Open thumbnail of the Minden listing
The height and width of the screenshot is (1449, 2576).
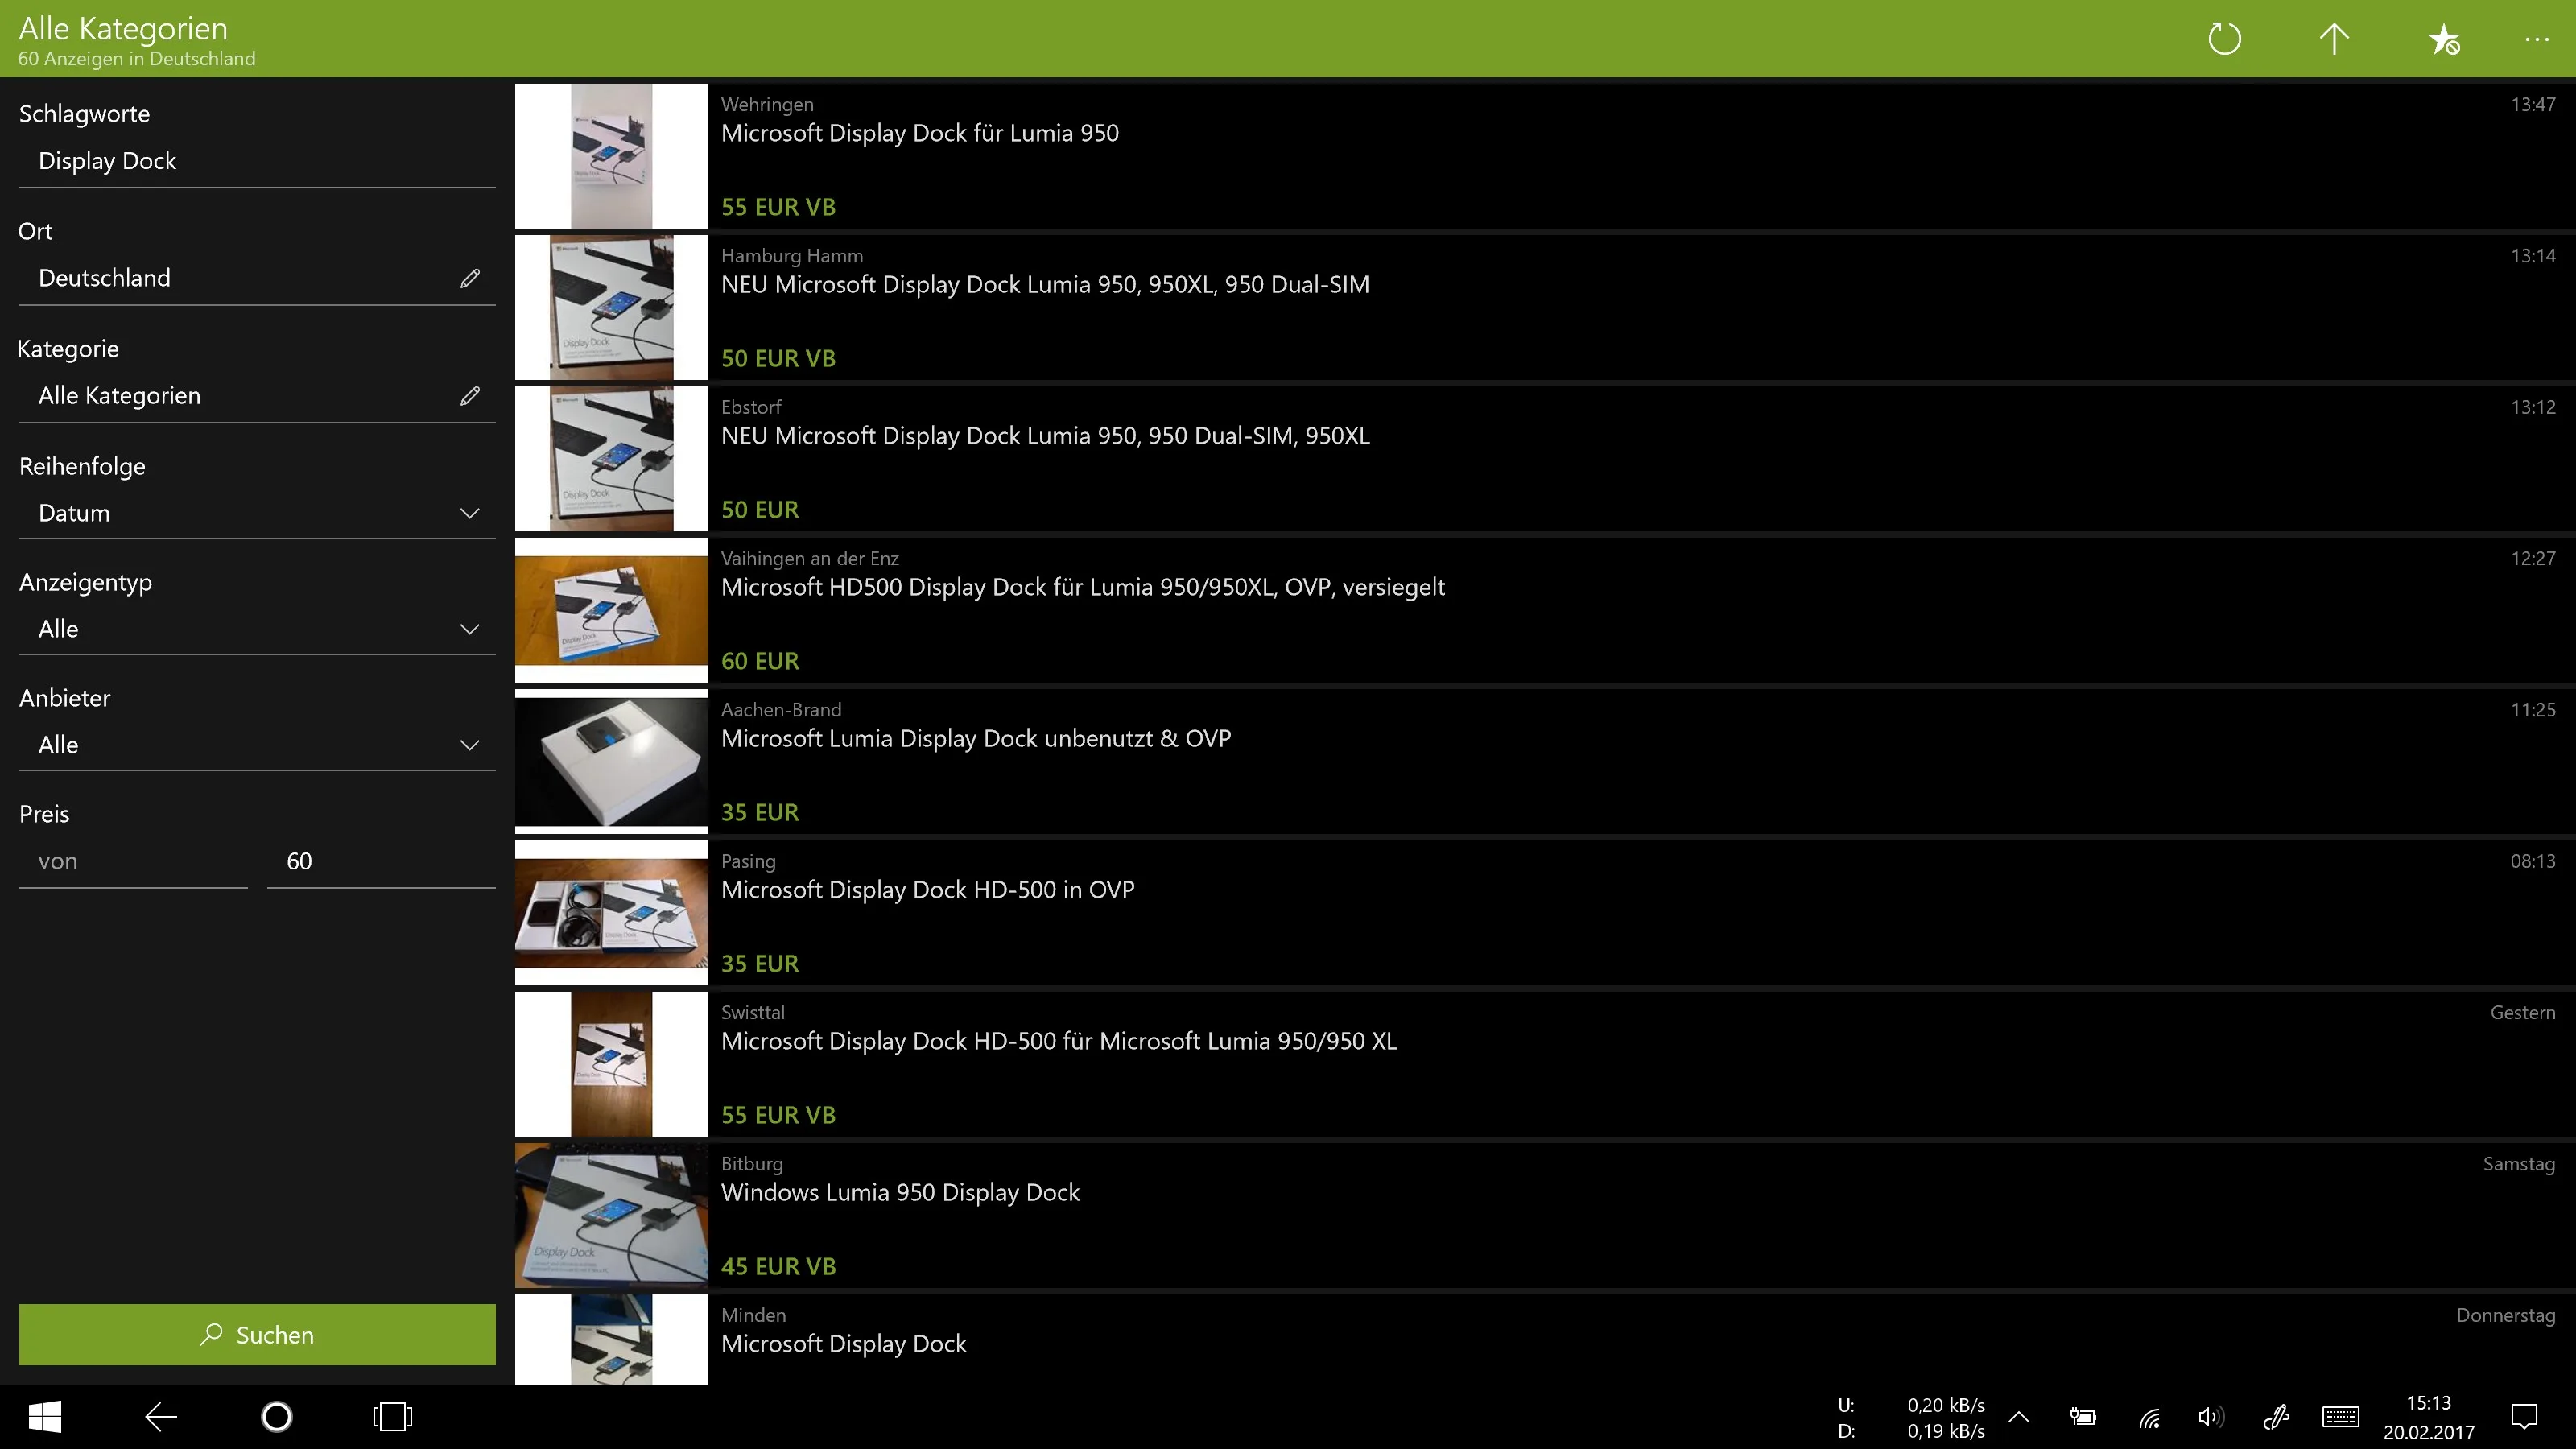coord(611,1339)
